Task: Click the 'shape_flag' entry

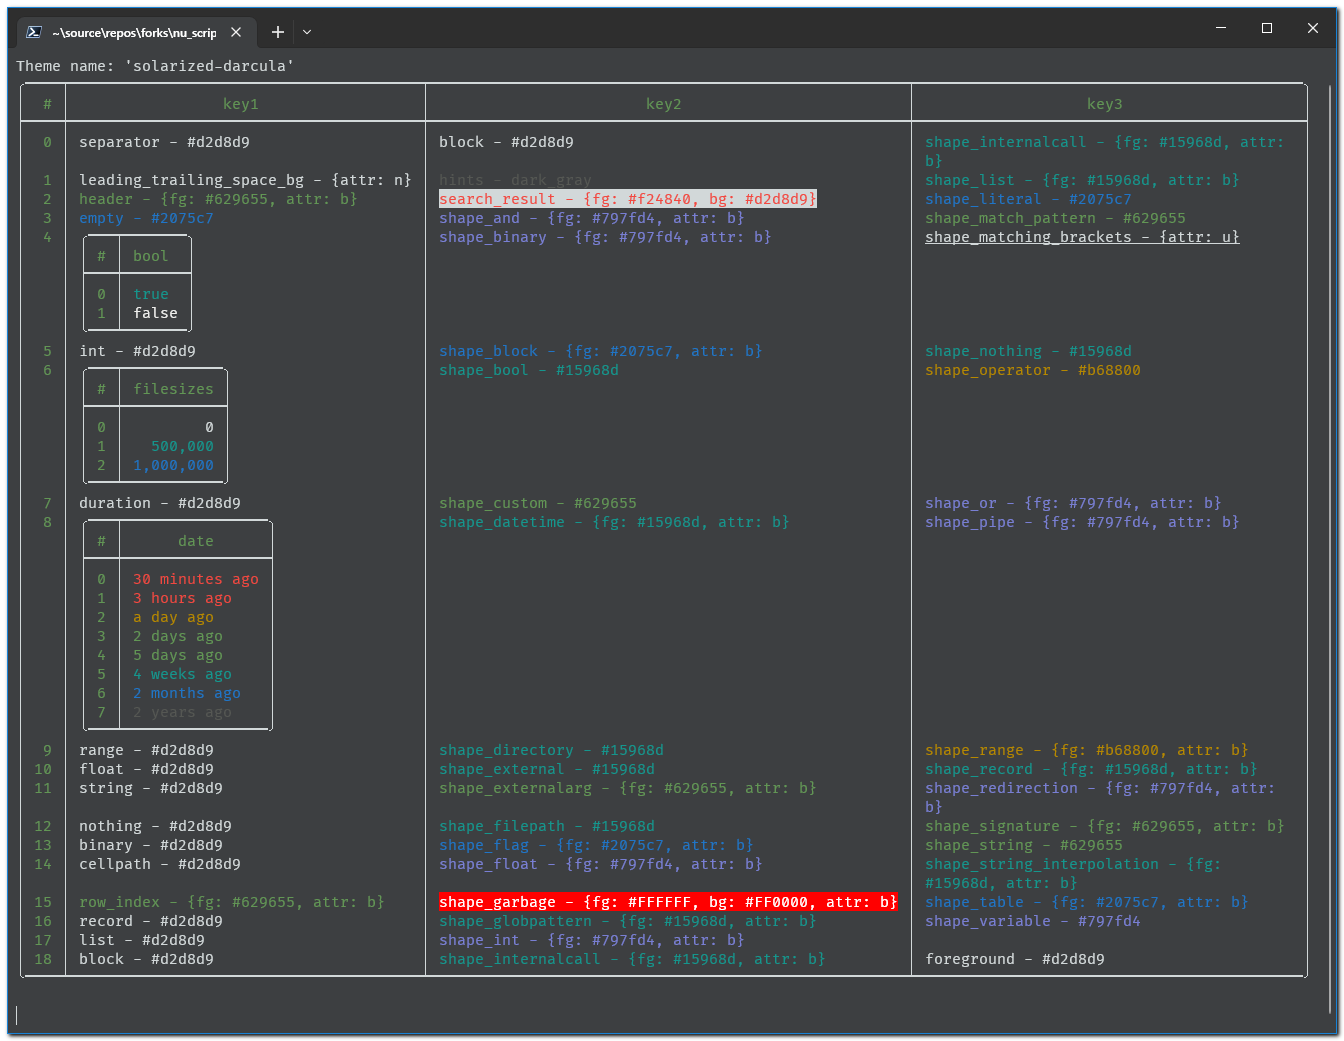Action: point(596,845)
